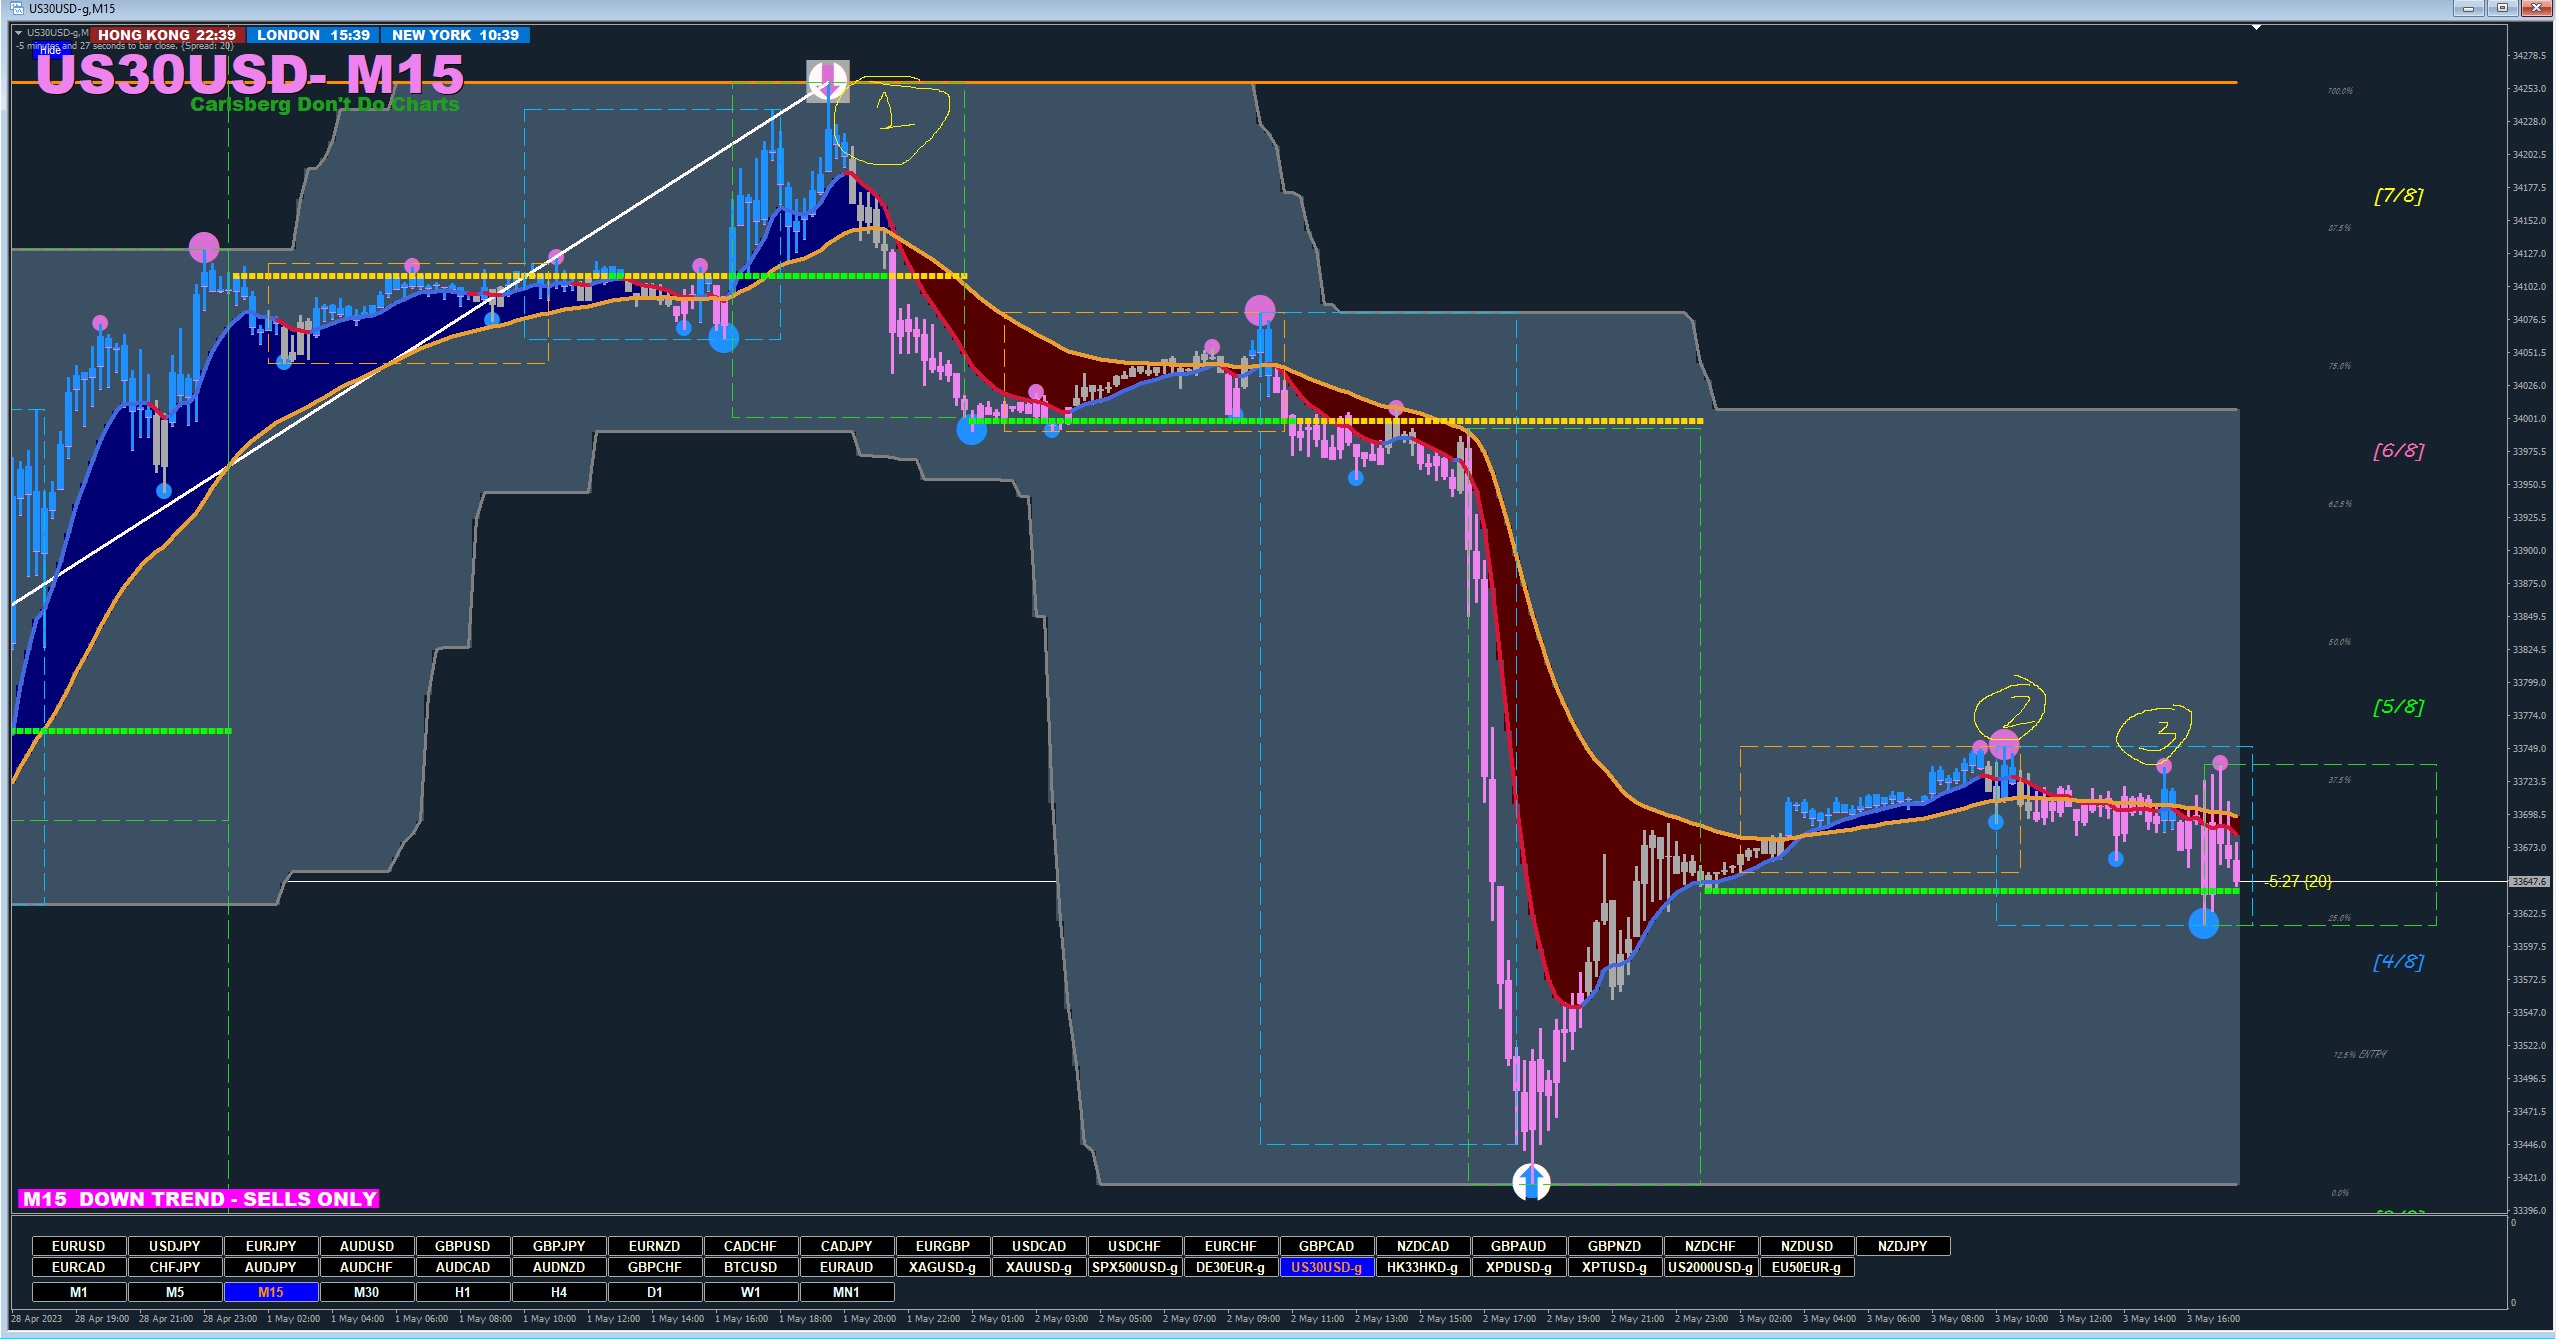This screenshot has width=2557, height=1339.
Task: Switch chart to XAUUSD-g symbol
Action: (1038, 1267)
